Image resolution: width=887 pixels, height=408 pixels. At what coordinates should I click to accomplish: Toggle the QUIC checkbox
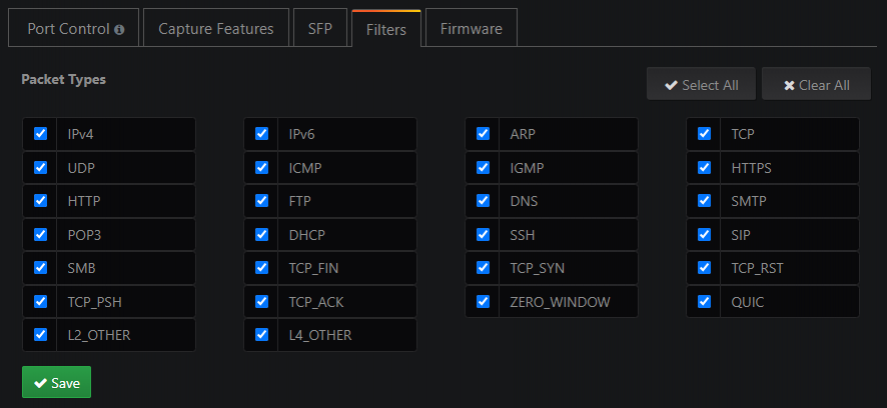click(704, 301)
